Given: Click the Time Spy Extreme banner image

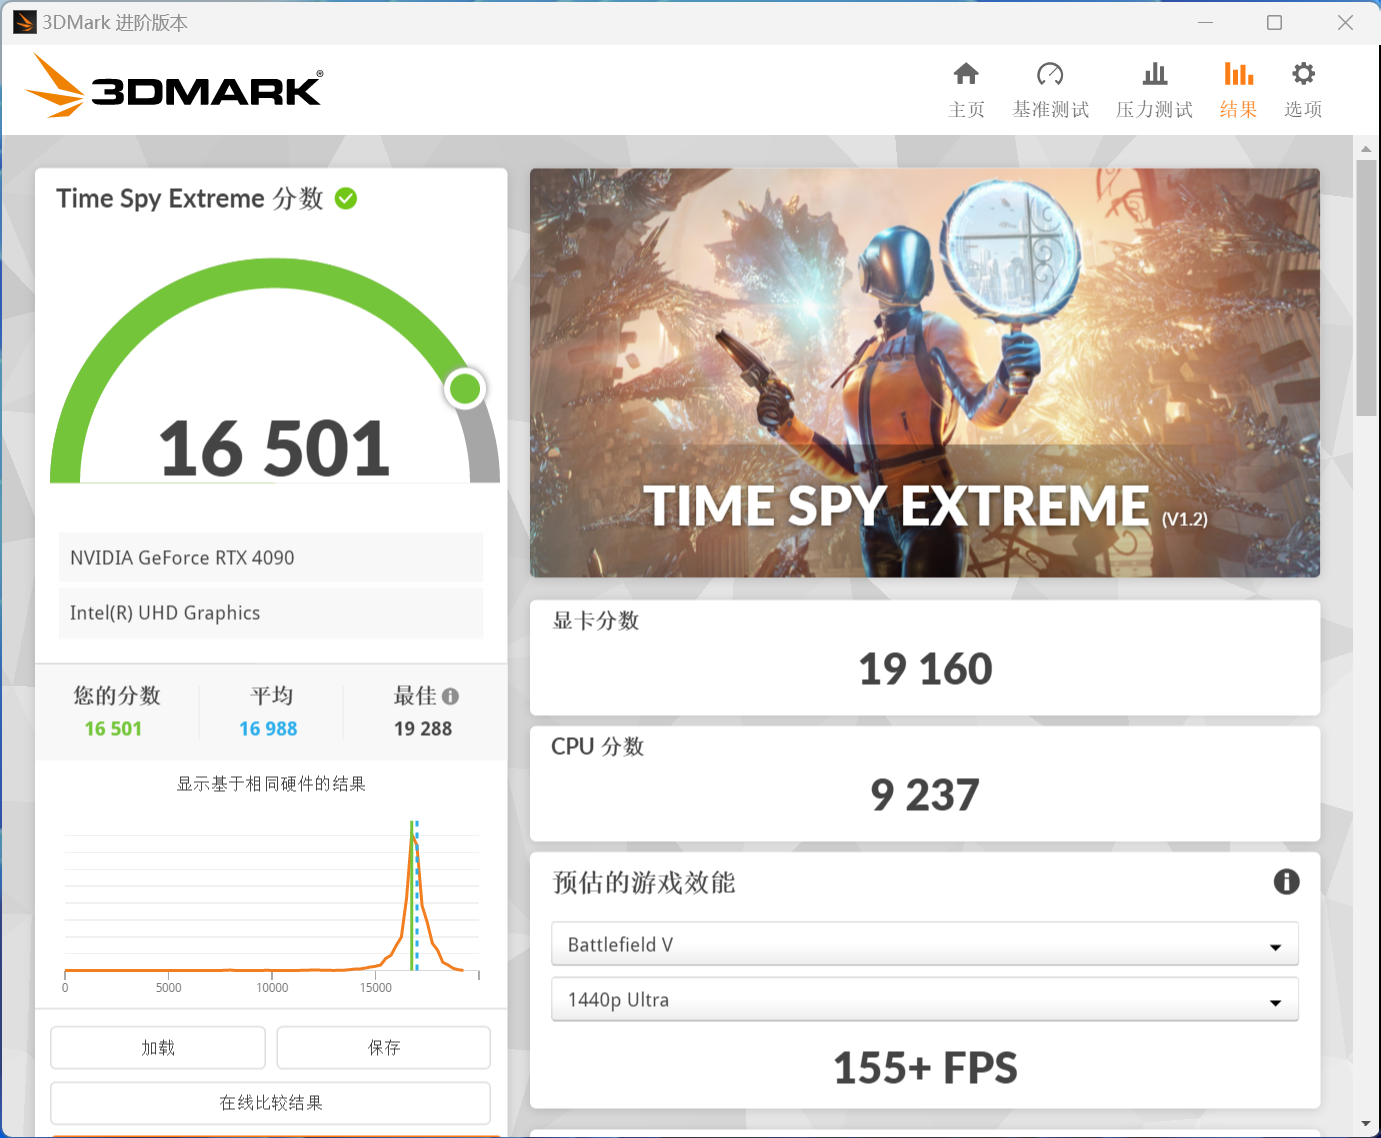Looking at the screenshot, I should click(x=925, y=373).
